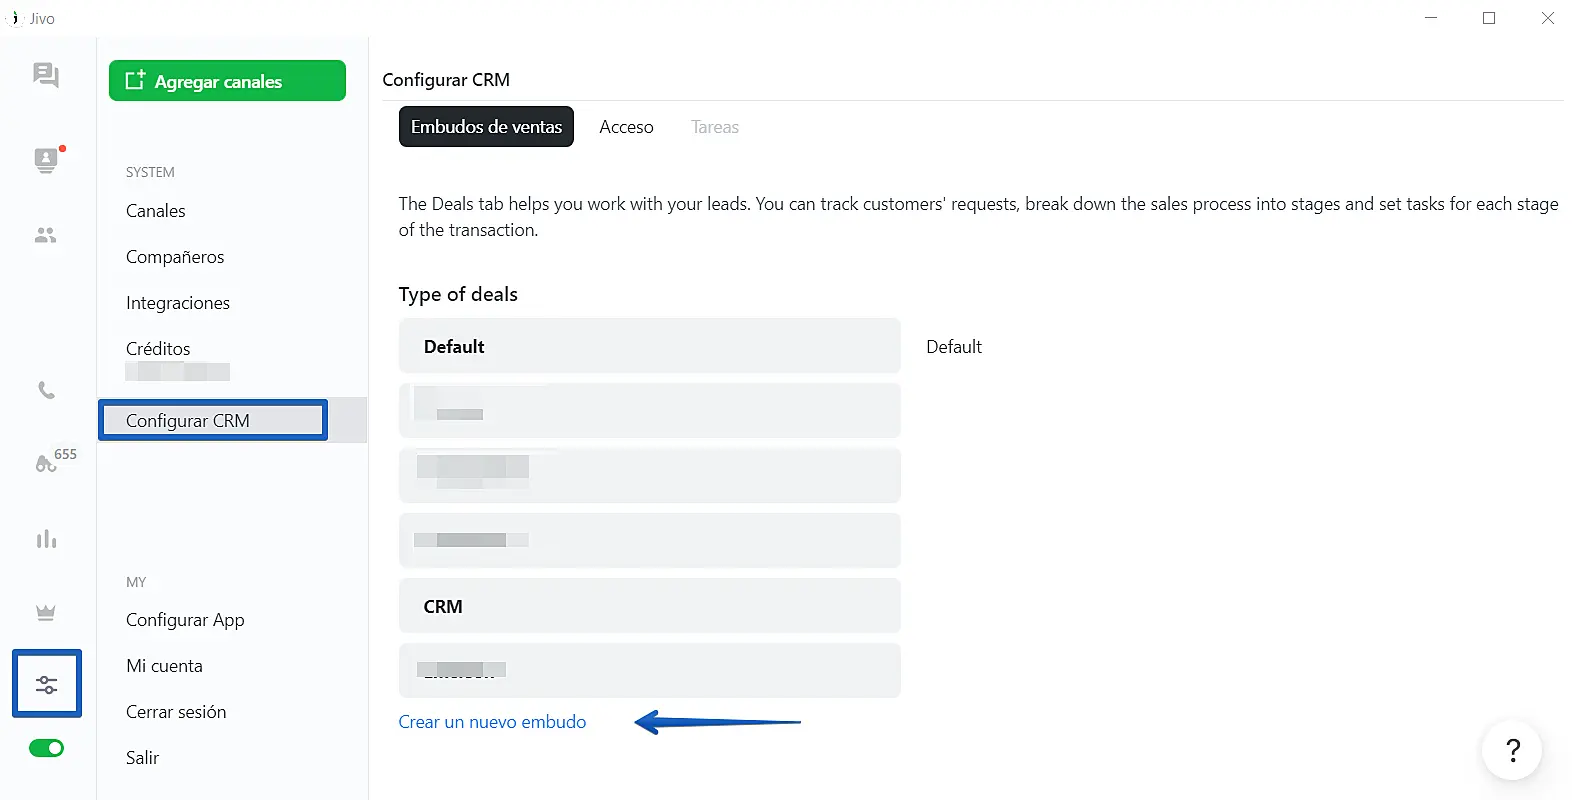Open the statistics bar chart icon
Image resolution: width=1576 pixels, height=800 pixels.
tap(46, 540)
